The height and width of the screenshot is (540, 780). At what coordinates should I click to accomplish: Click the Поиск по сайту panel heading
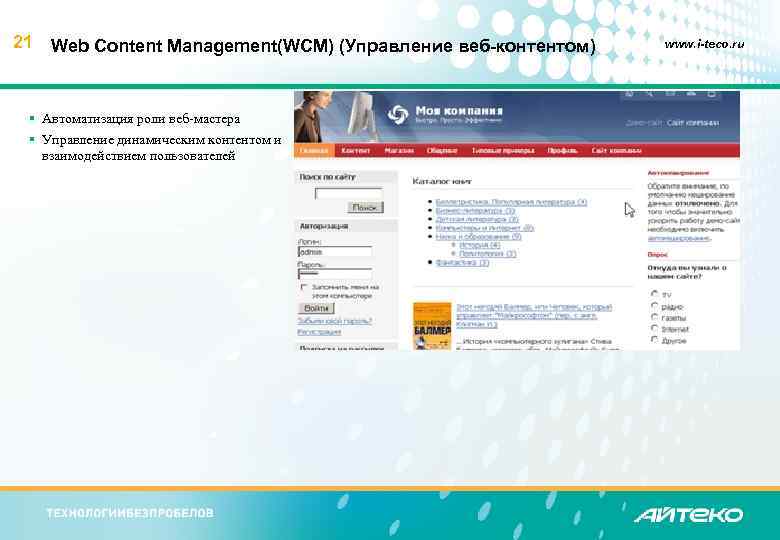[327, 177]
